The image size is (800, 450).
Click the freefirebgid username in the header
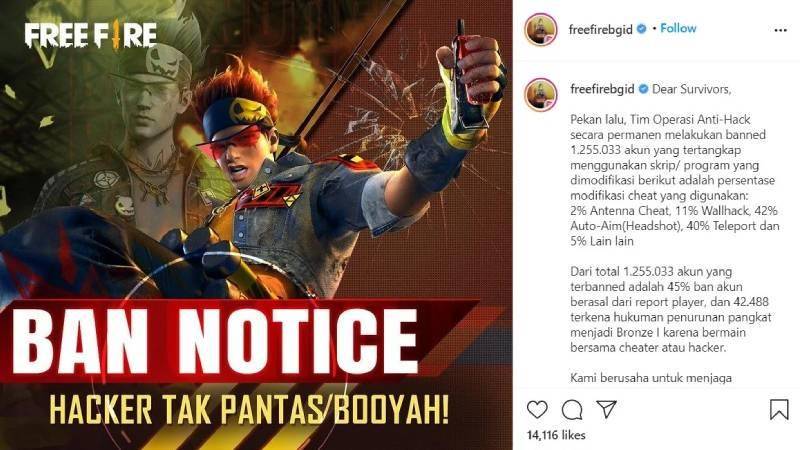(x=601, y=30)
